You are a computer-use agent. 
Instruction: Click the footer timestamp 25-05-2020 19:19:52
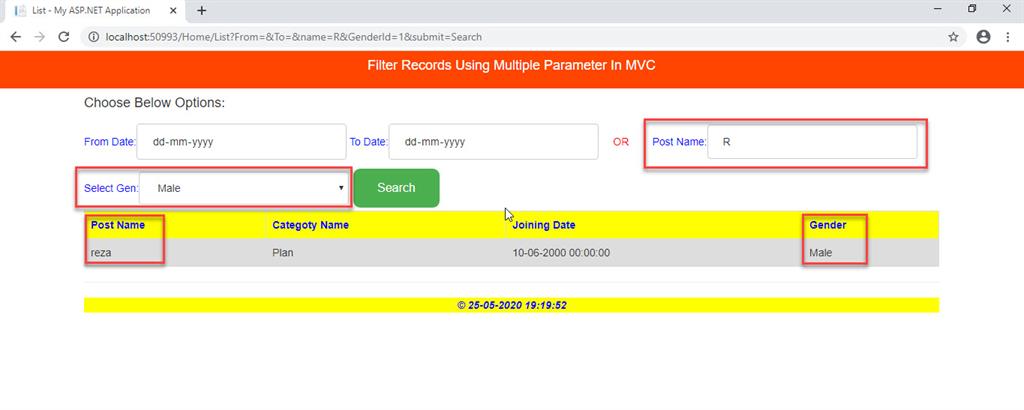pyautogui.click(x=517, y=305)
